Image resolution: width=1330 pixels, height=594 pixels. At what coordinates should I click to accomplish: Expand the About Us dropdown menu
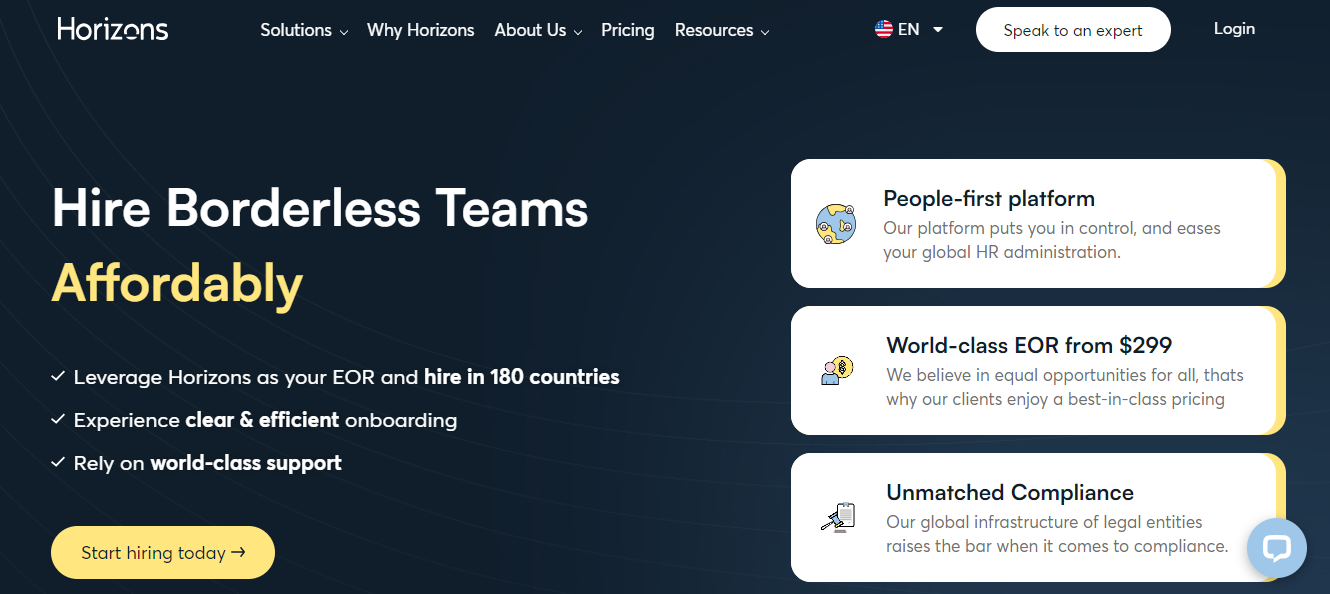[x=538, y=30]
